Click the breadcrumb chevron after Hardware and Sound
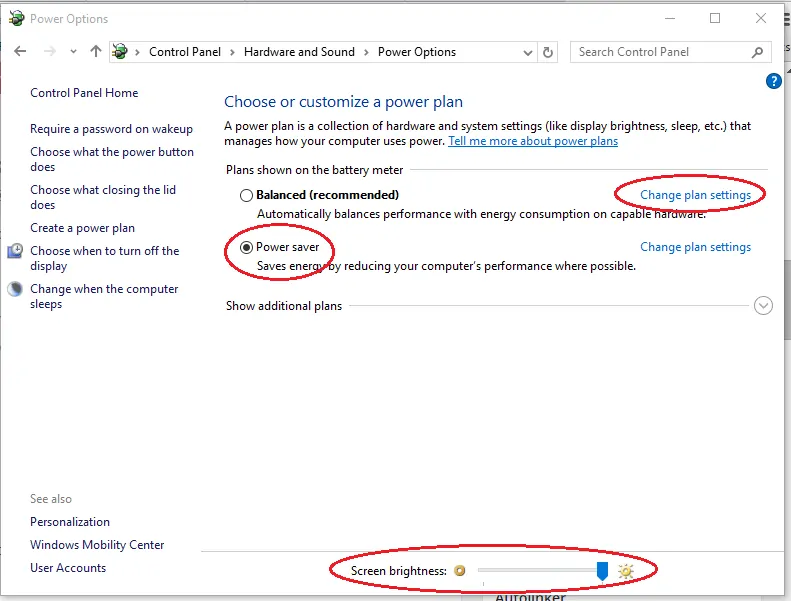Viewport: 791px width, 601px height. (366, 52)
